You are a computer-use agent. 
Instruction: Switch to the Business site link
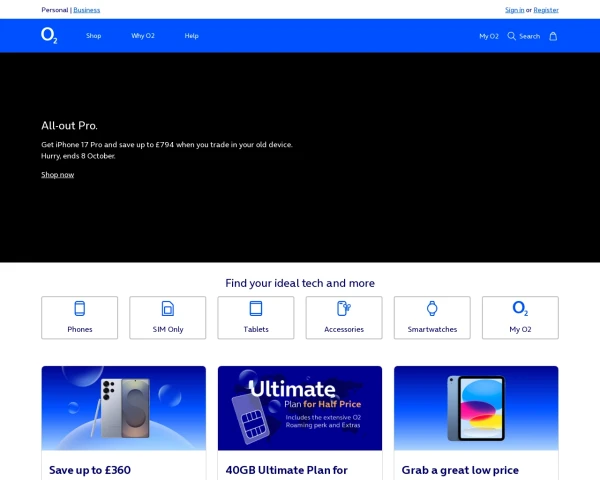(x=86, y=10)
